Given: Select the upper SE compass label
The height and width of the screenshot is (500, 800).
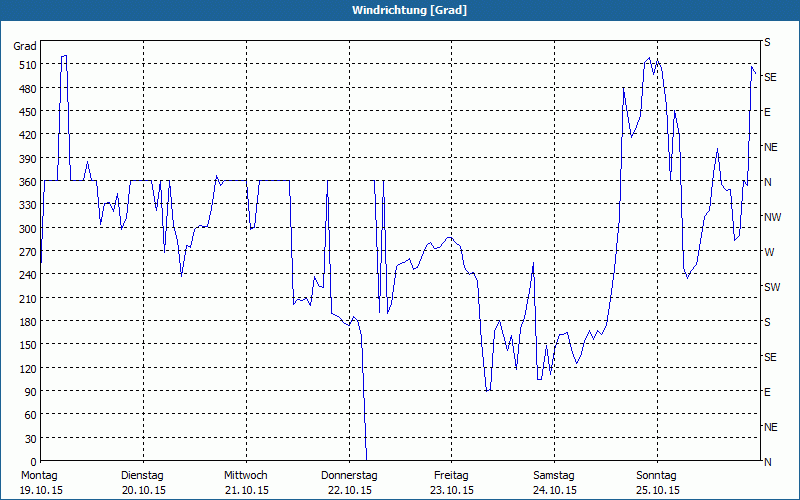Looking at the screenshot, I should 770,77.
